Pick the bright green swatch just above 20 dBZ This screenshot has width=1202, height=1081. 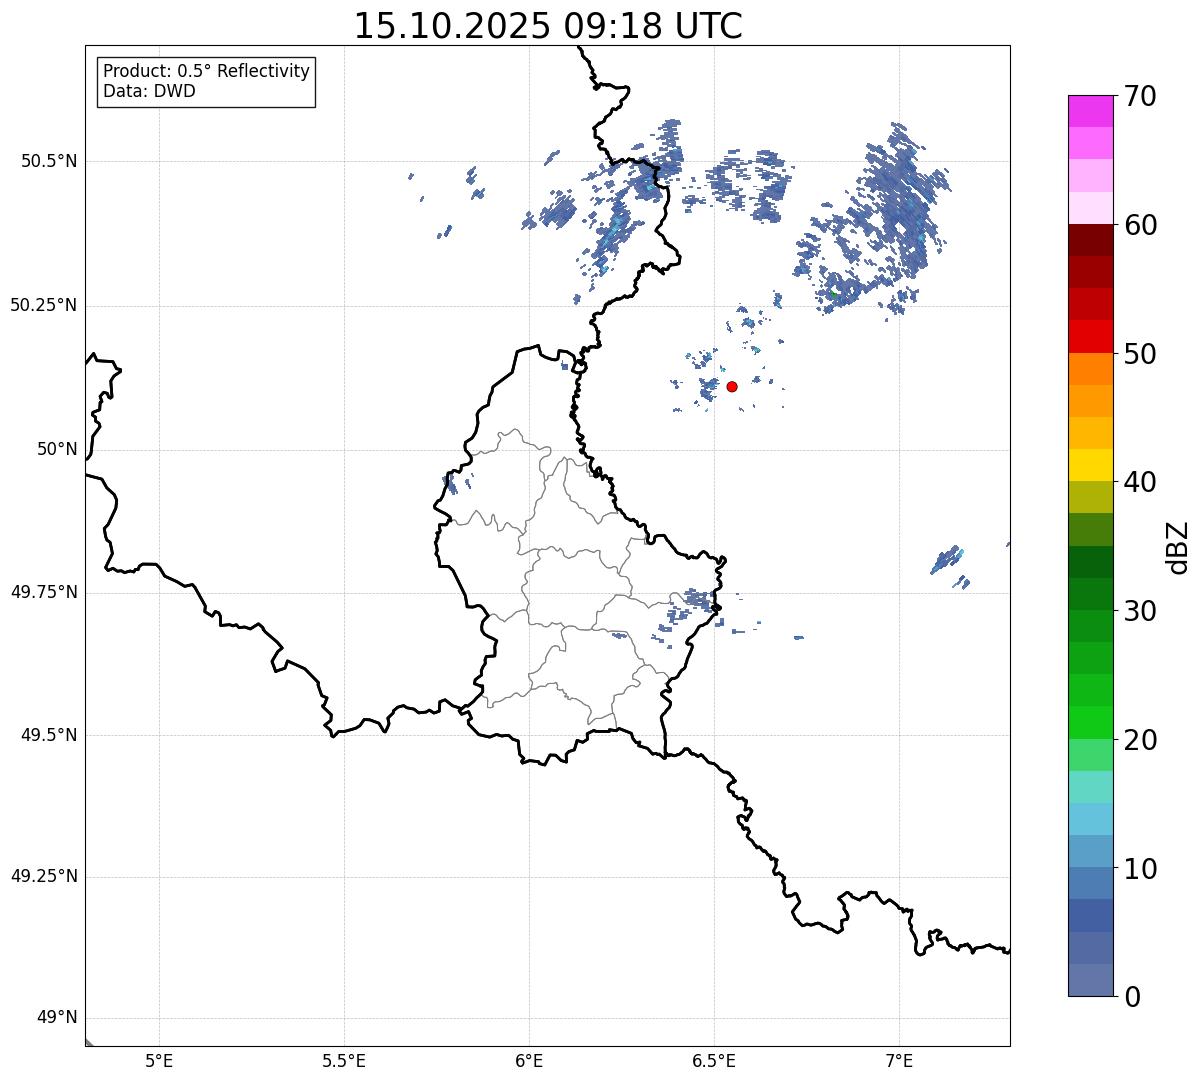pyautogui.click(x=1091, y=723)
